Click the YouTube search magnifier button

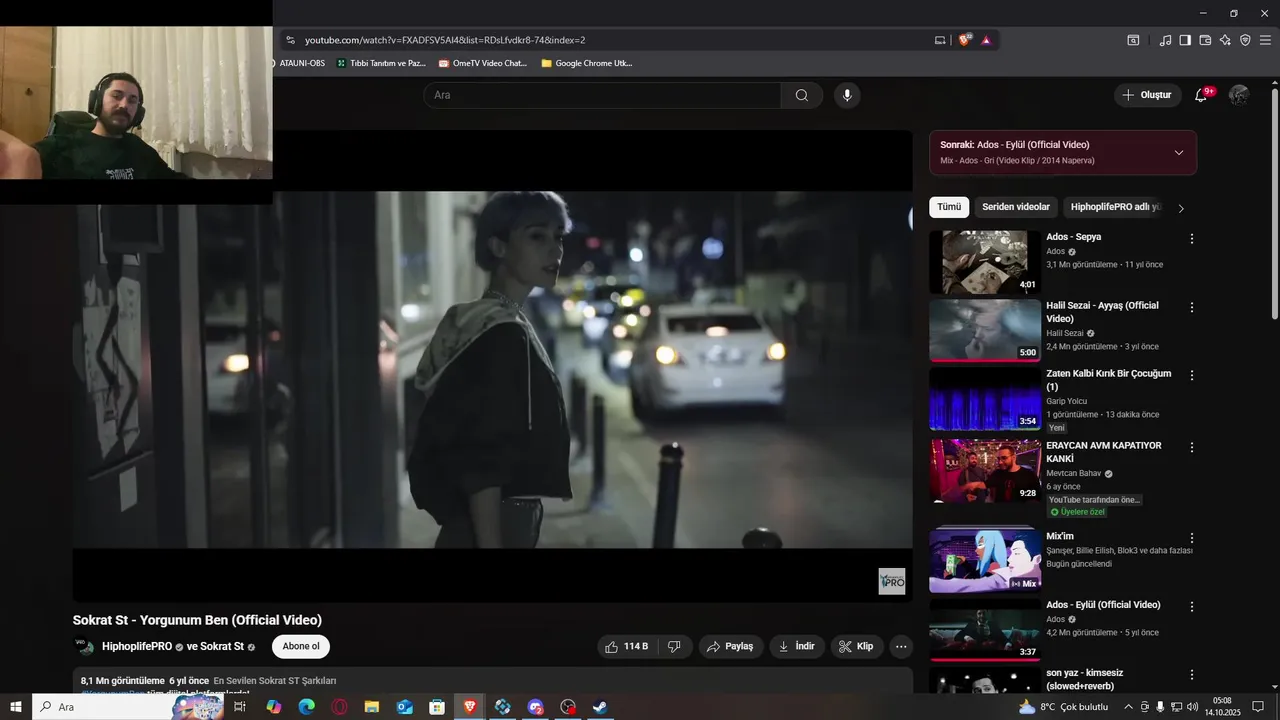click(x=802, y=95)
